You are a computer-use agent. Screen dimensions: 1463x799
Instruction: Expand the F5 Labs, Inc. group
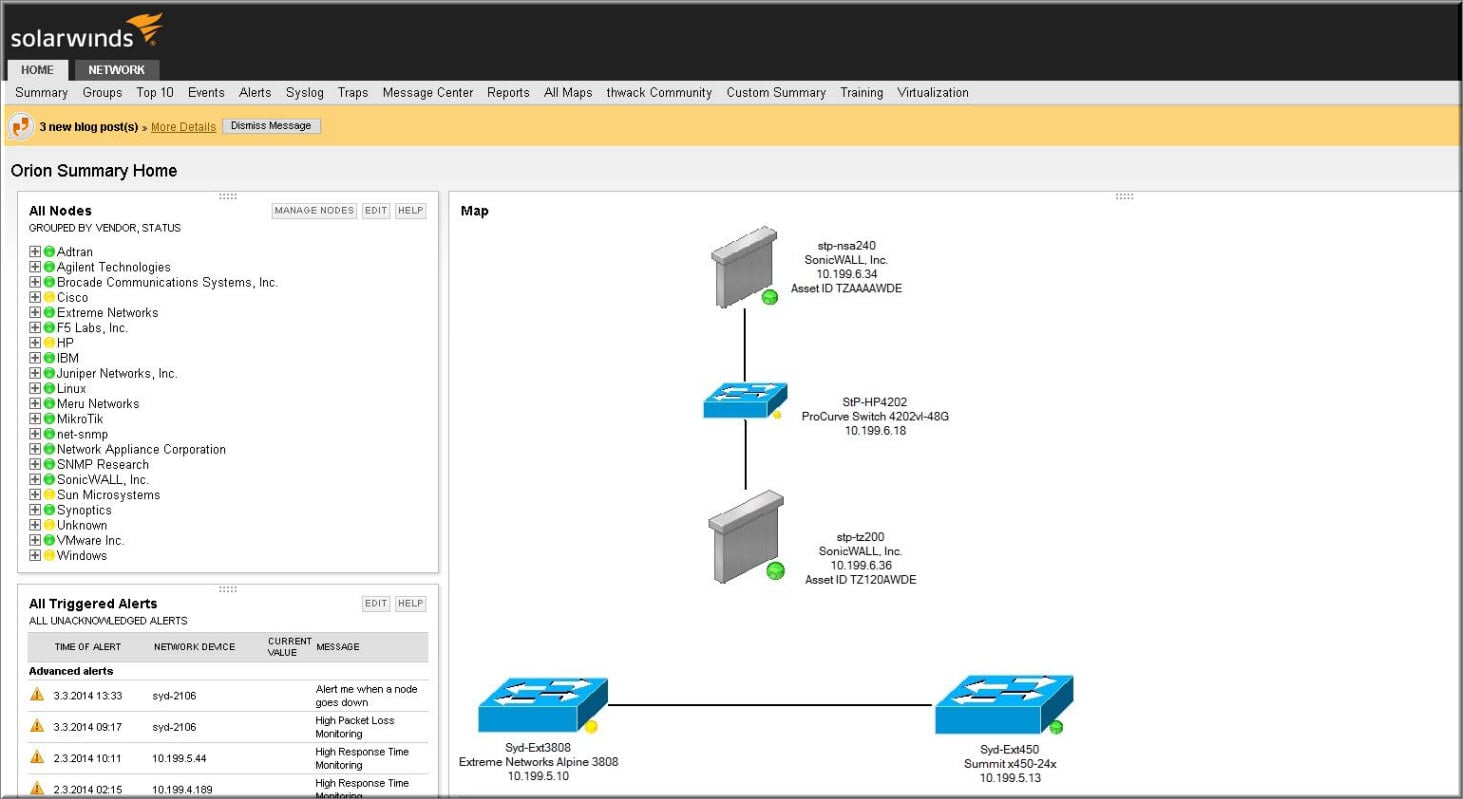(35, 328)
